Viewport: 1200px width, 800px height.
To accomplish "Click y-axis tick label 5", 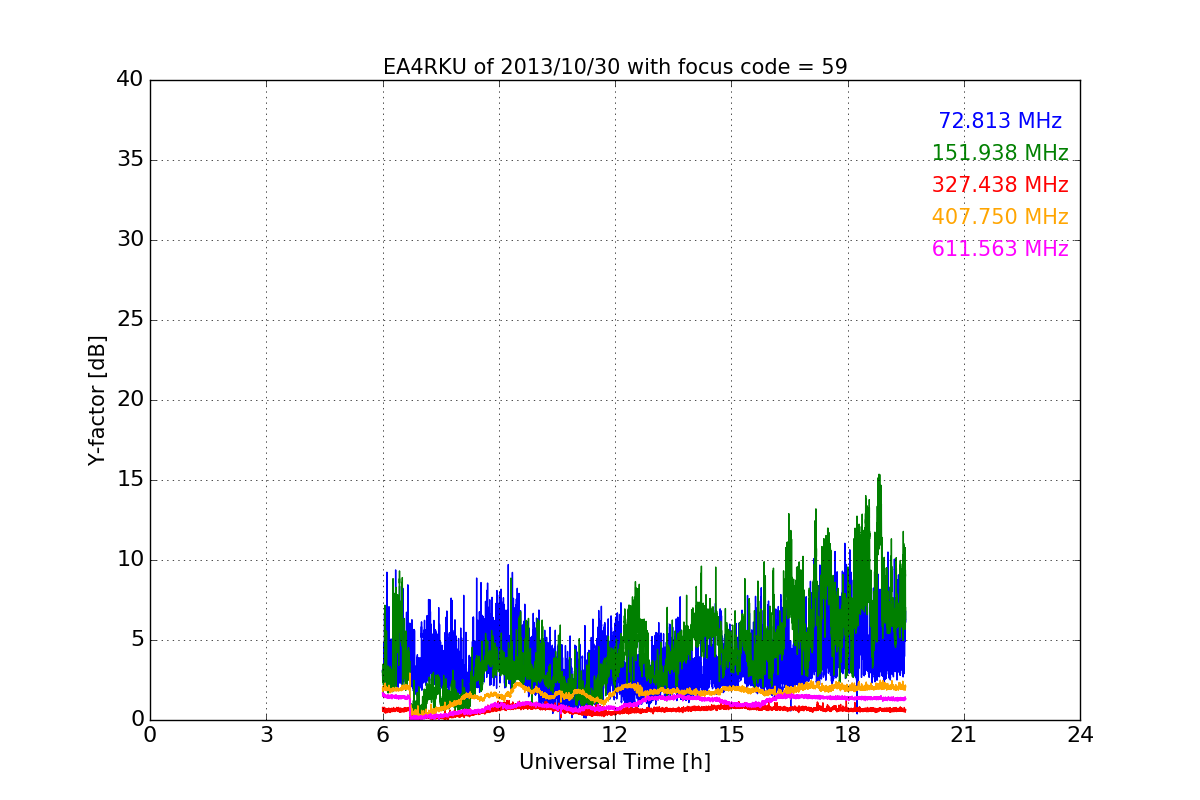I will (137, 640).
